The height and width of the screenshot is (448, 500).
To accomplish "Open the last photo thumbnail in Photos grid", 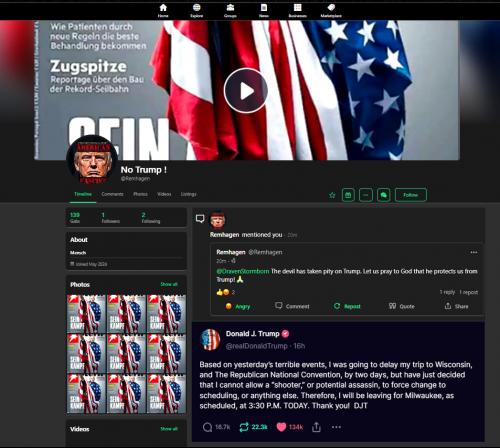I will tap(166, 394).
